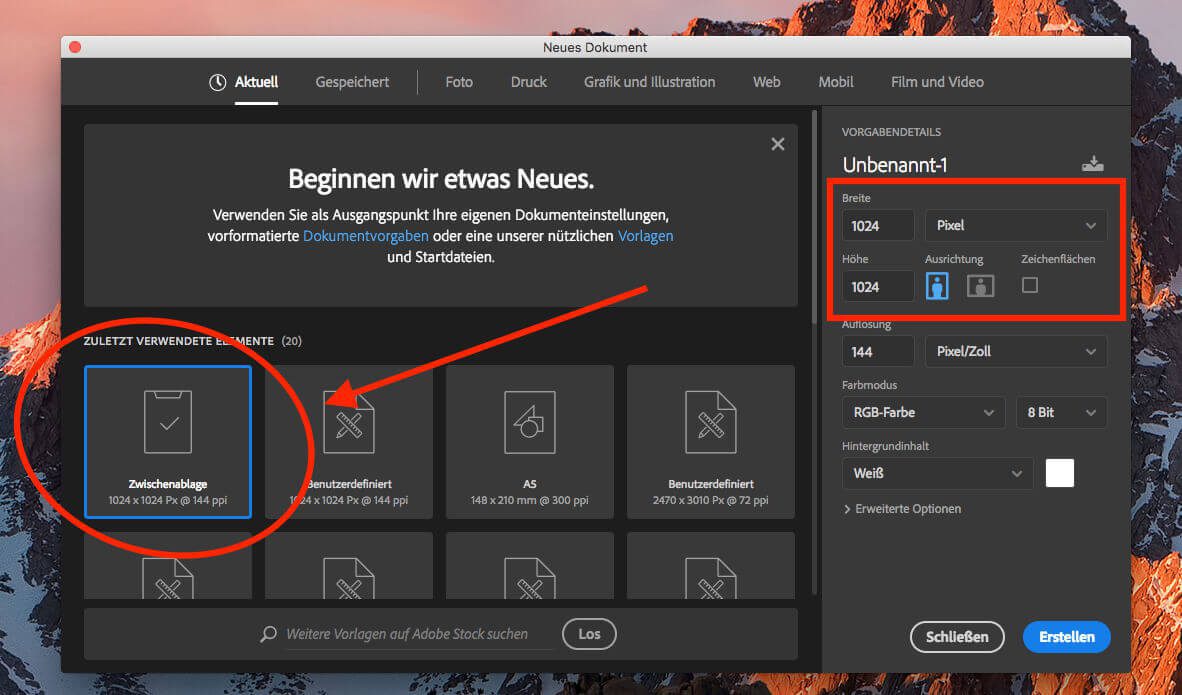Switch to the Gespeichert tab
Image resolution: width=1182 pixels, height=695 pixels.
(352, 82)
